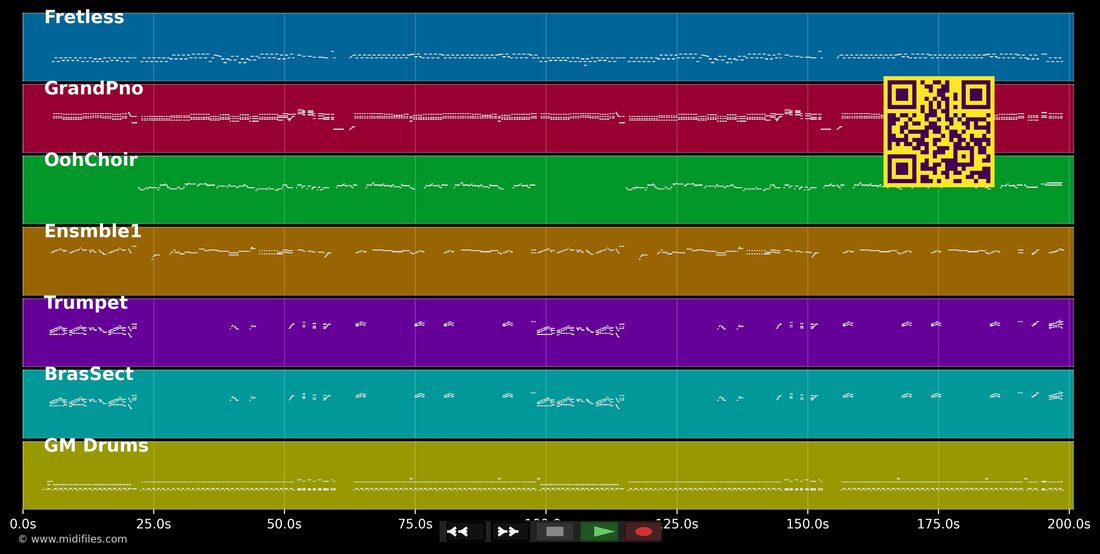Viewport: 1100px width, 554px height.
Task: Start playback with the green play button
Action: coord(600,532)
